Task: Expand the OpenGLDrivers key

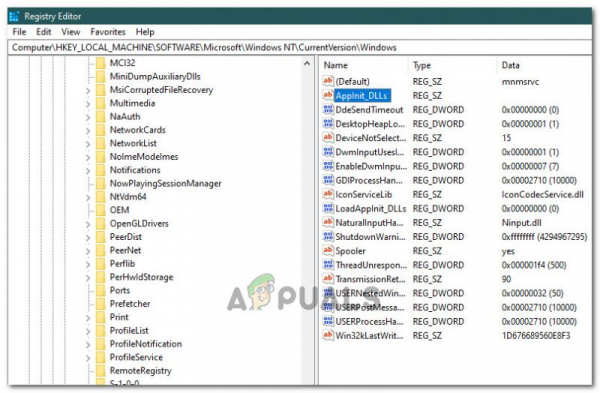Action: pos(88,224)
